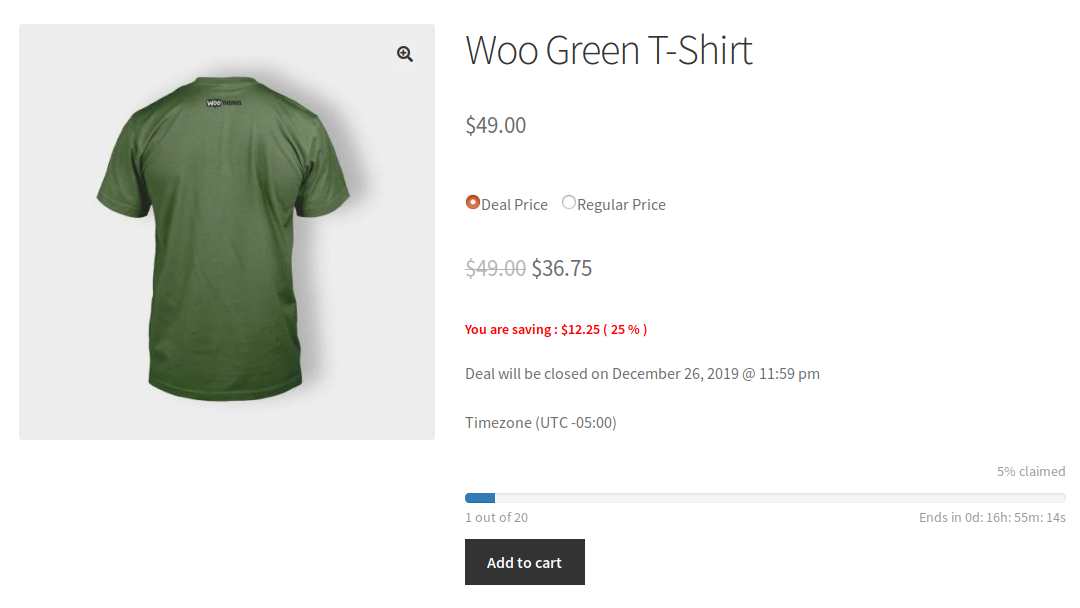Click the Add to cart button
The height and width of the screenshot is (608, 1080).
click(x=524, y=561)
